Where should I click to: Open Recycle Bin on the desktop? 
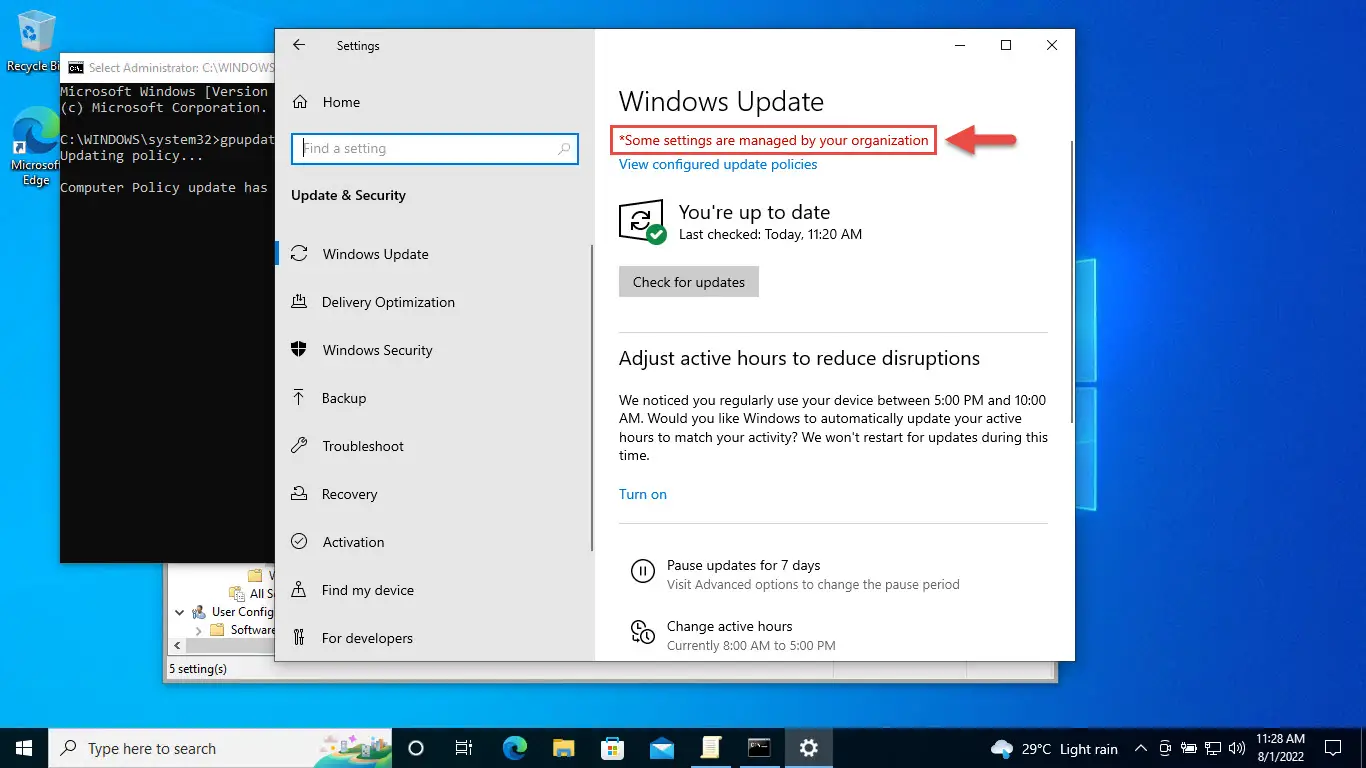tap(36, 42)
